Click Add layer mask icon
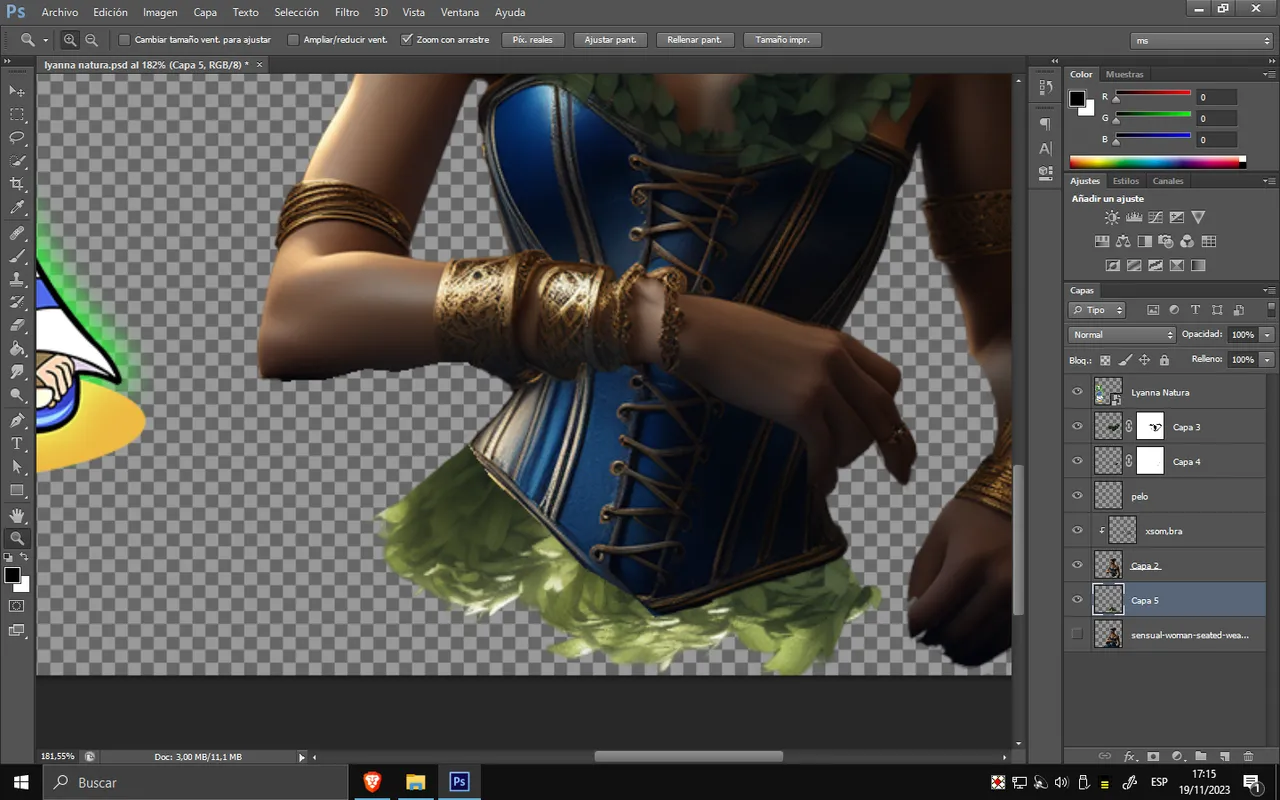This screenshot has width=1280, height=800. point(1153,757)
